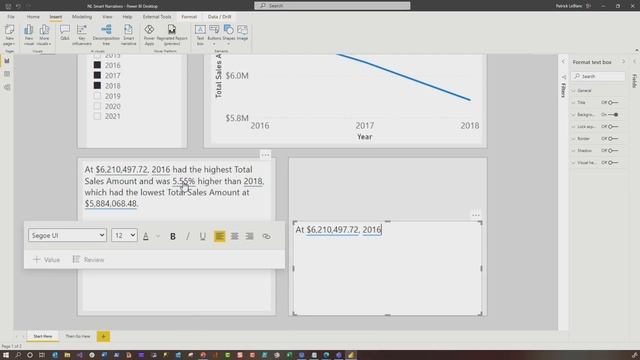Switch to Model view in left sidebar
The height and width of the screenshot is (360, 640).
(x=7, y=87)
